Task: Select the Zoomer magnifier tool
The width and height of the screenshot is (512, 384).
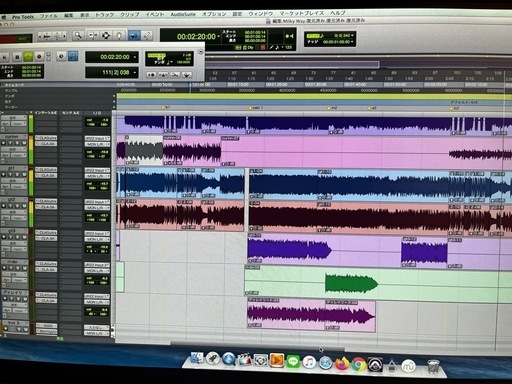Action: [x=78, y=35]
